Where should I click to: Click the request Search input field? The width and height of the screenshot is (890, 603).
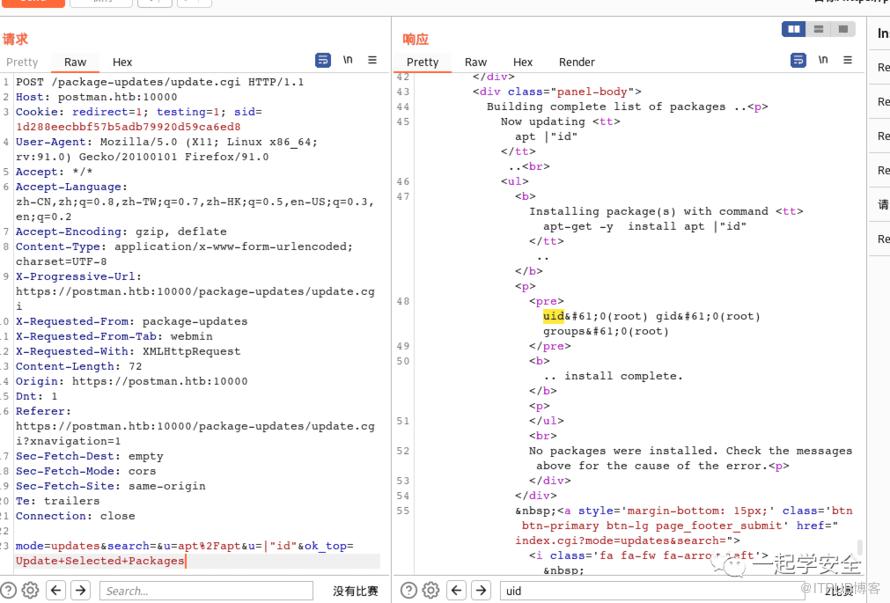point(206,591)
